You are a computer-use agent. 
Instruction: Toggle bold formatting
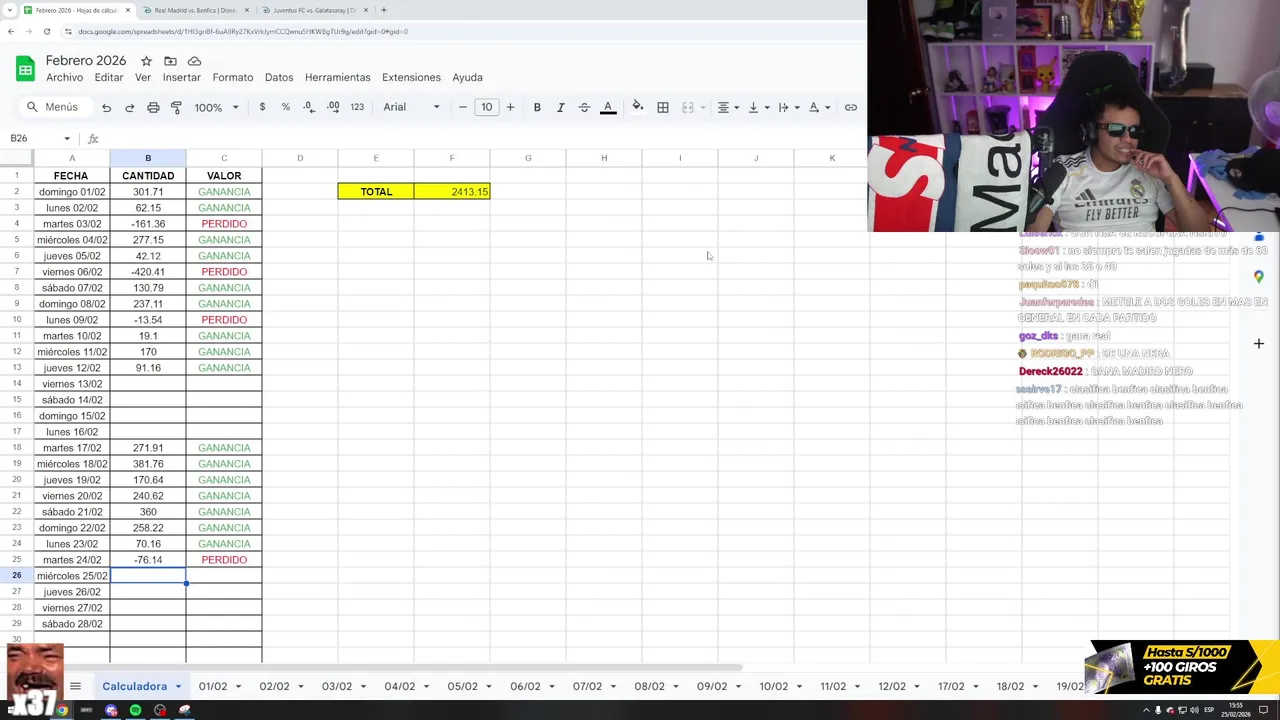click(537, 107)
